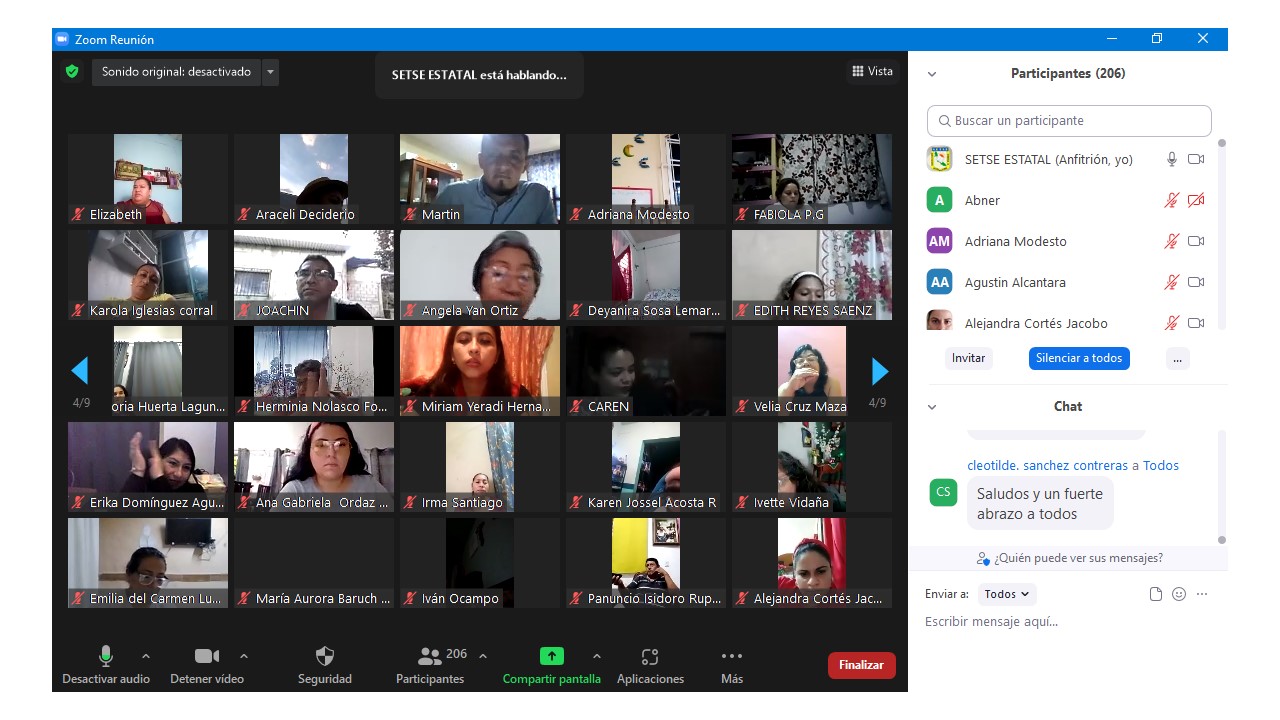Viewport: 1280px width, 720px height.
Task: Click the participants list scrollbar
Action: (1221, 235)
